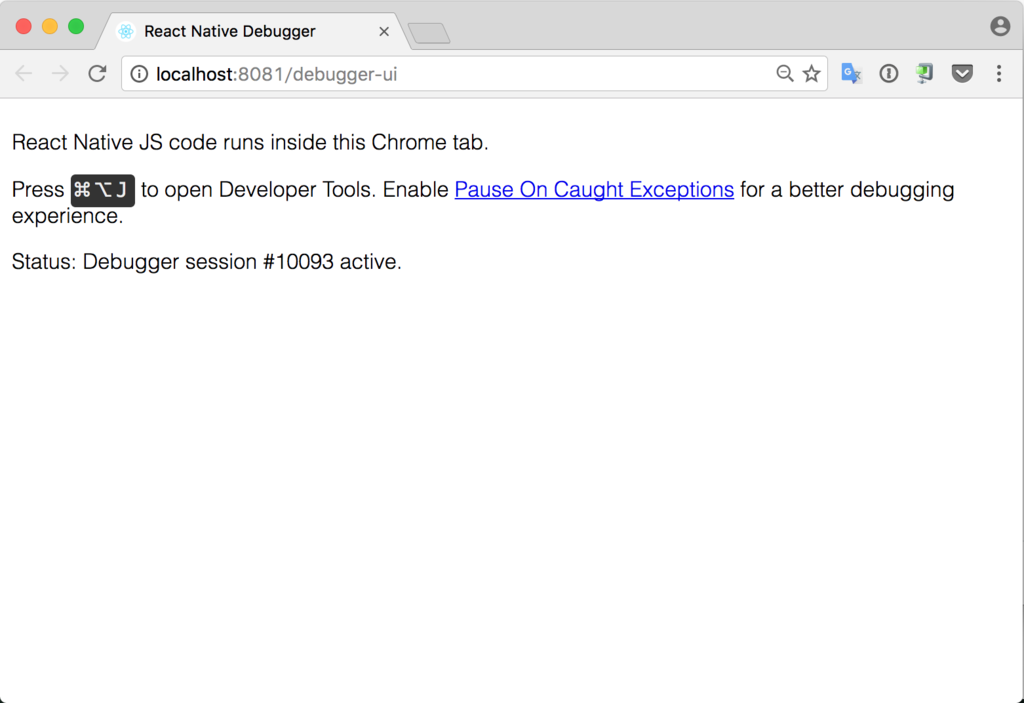Bookmark this page with the star icon
Viewport: 1024px width, 703px height.
(x=811, y=74)
